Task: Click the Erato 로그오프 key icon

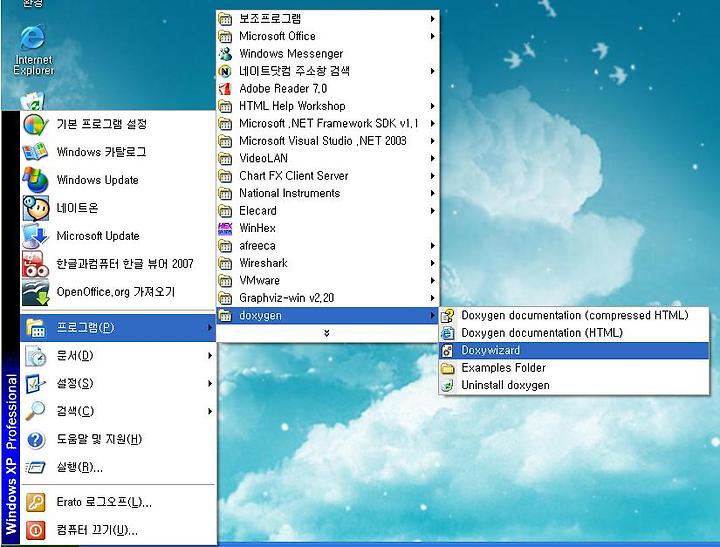Action: point(35,502)
